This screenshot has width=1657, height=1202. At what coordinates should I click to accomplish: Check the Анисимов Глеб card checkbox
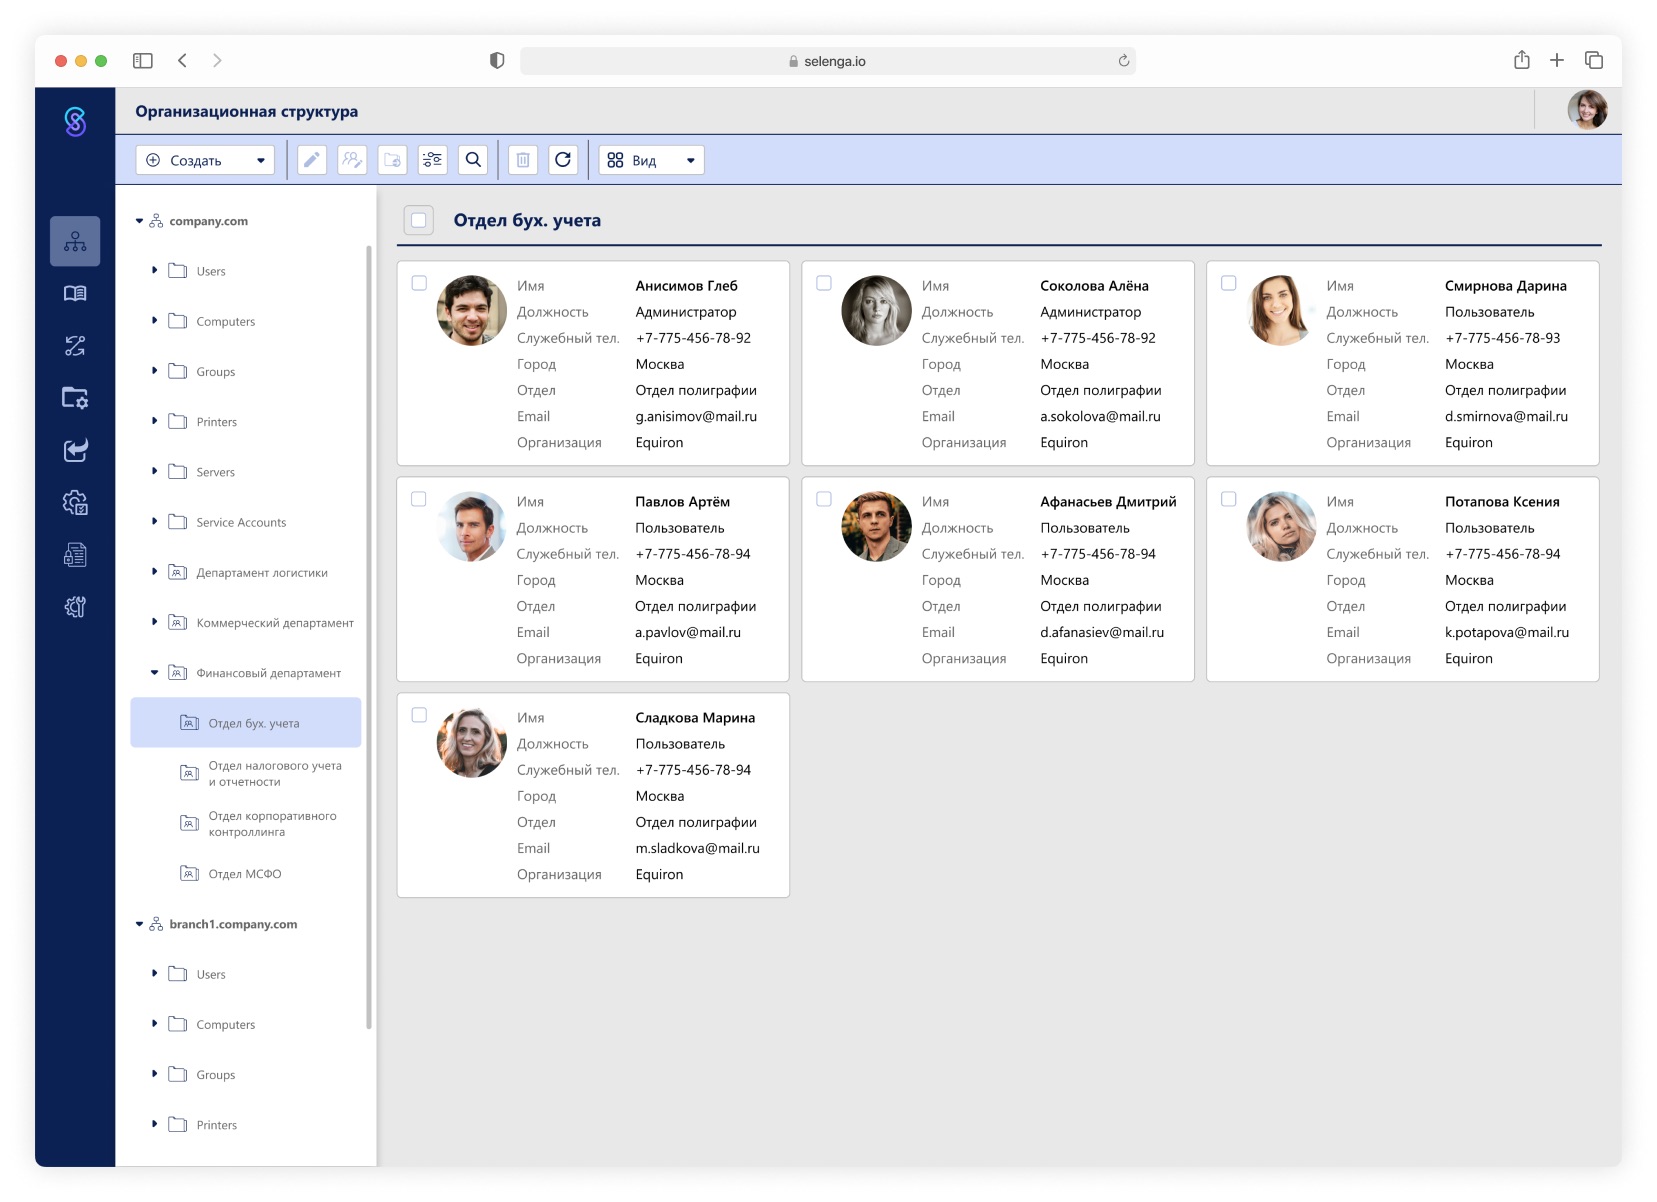pos(419,283)
